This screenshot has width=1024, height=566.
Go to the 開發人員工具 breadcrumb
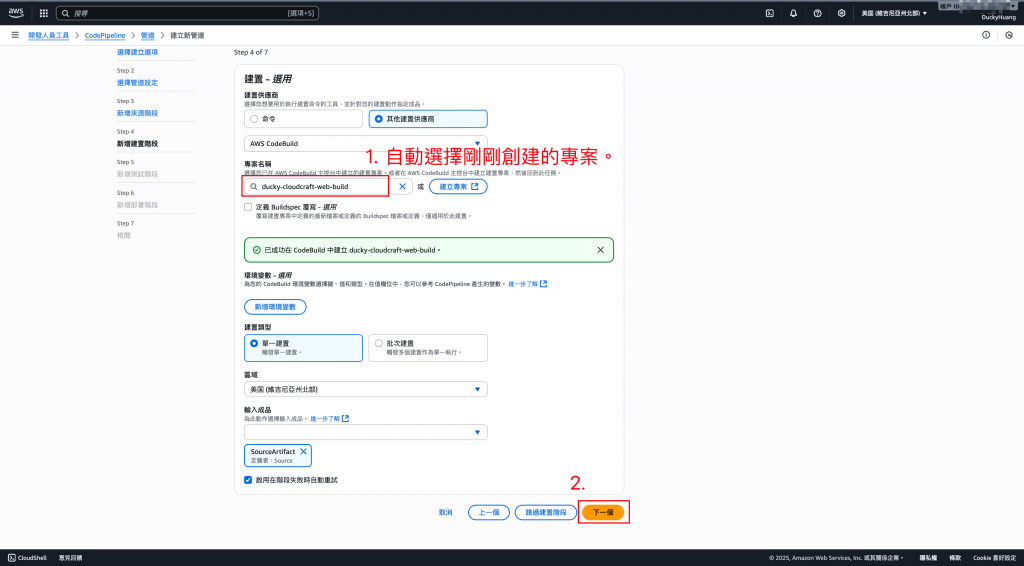[x=48, y=35]
